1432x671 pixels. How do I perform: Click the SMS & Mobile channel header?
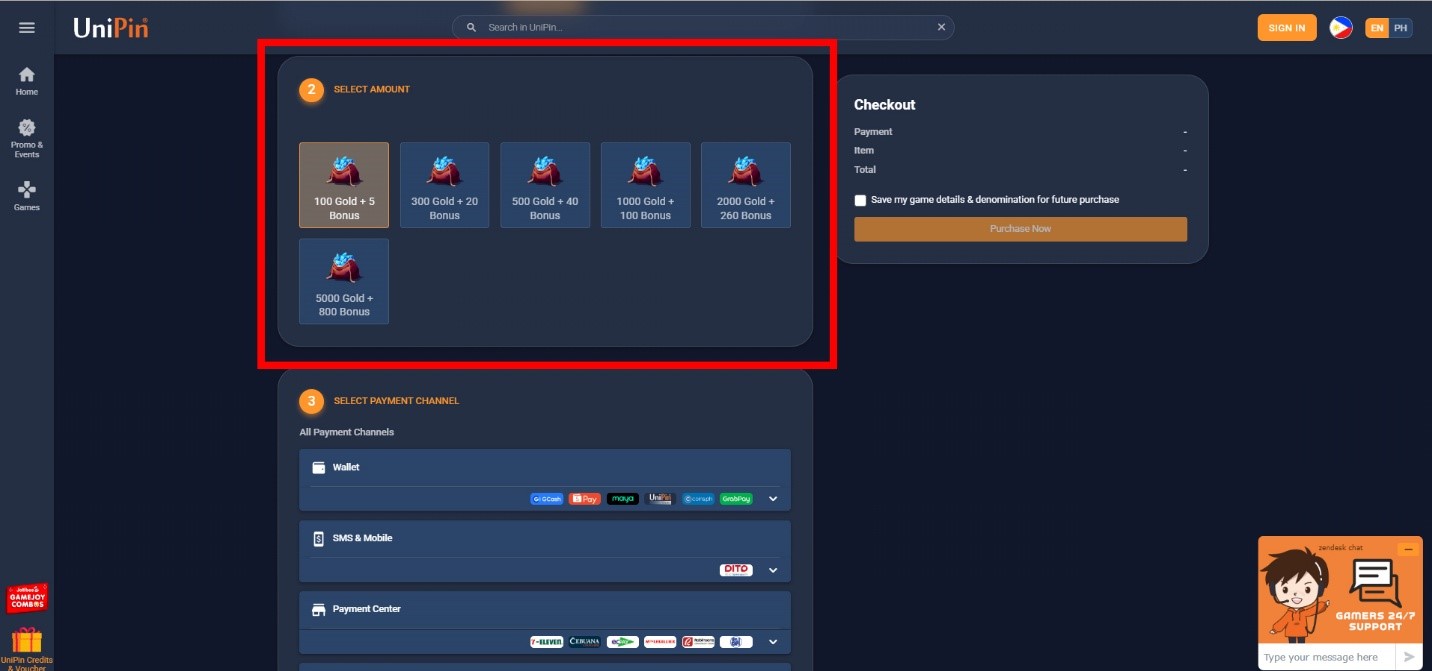(545, 539)
